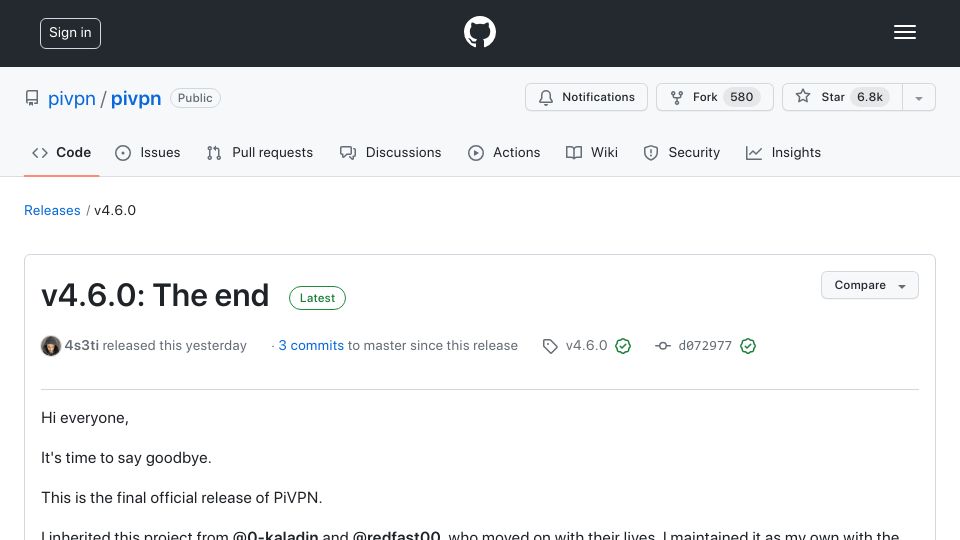
Task: Click the fork count 580
Action: (741, 97)
